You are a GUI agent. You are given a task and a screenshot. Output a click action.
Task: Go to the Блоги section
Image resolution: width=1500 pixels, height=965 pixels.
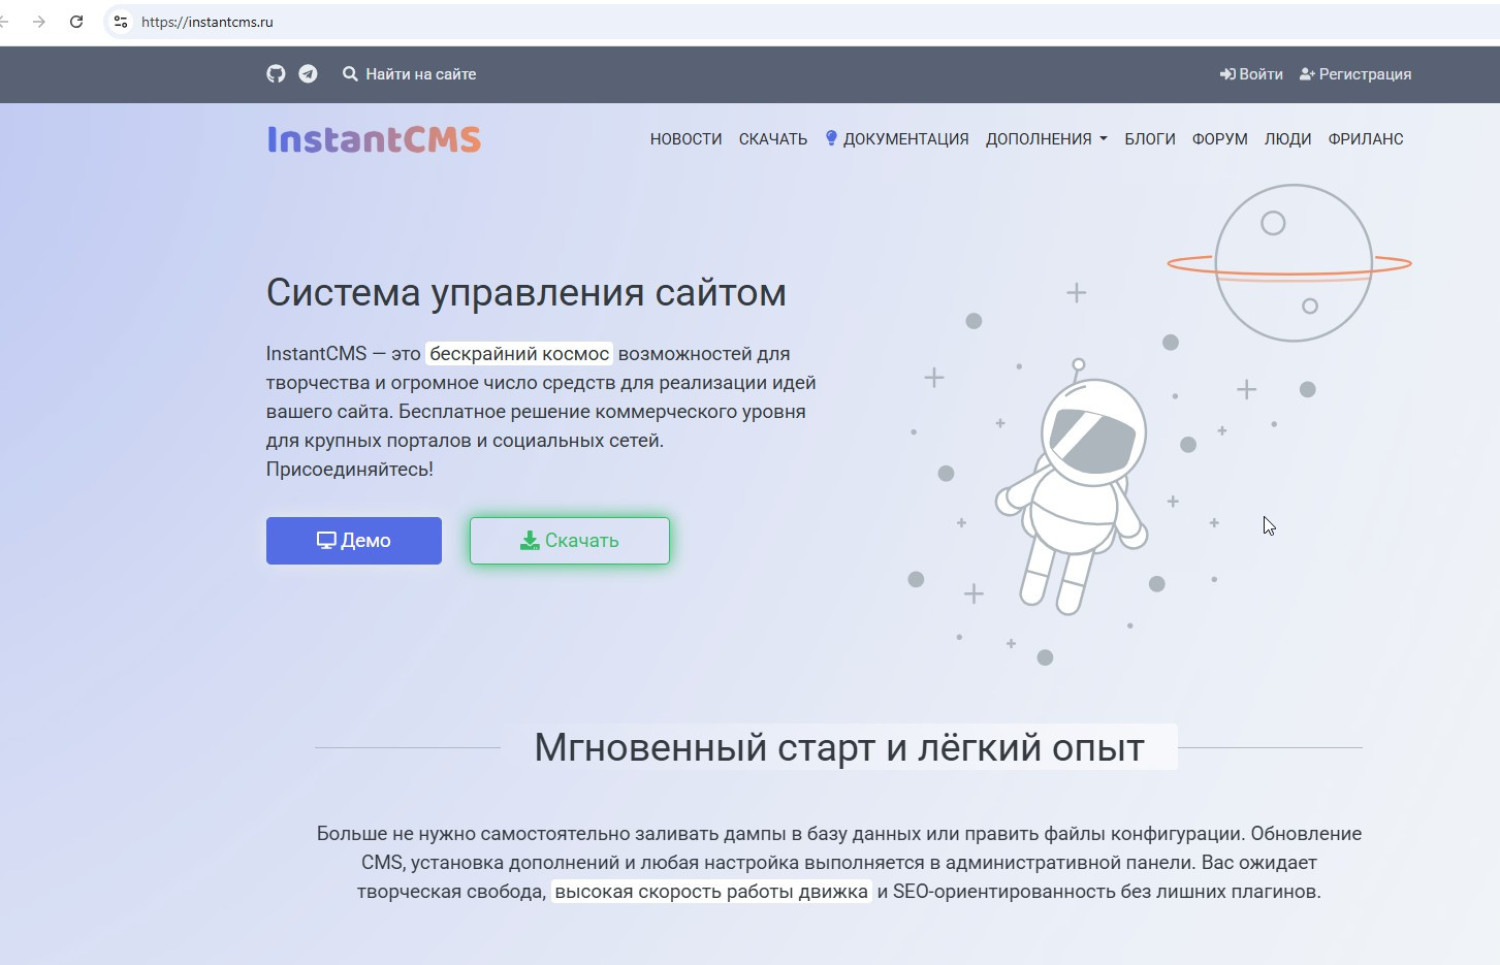(x=1149, y=139)
